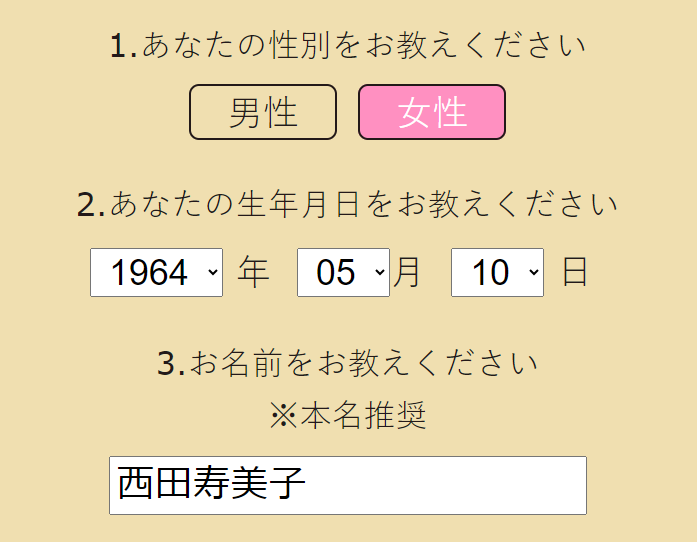Image resolution: width=697 pixels, height=542 pixels.
Task: Click the 日 label beside the day selector
Action: (x=574, y=273)
